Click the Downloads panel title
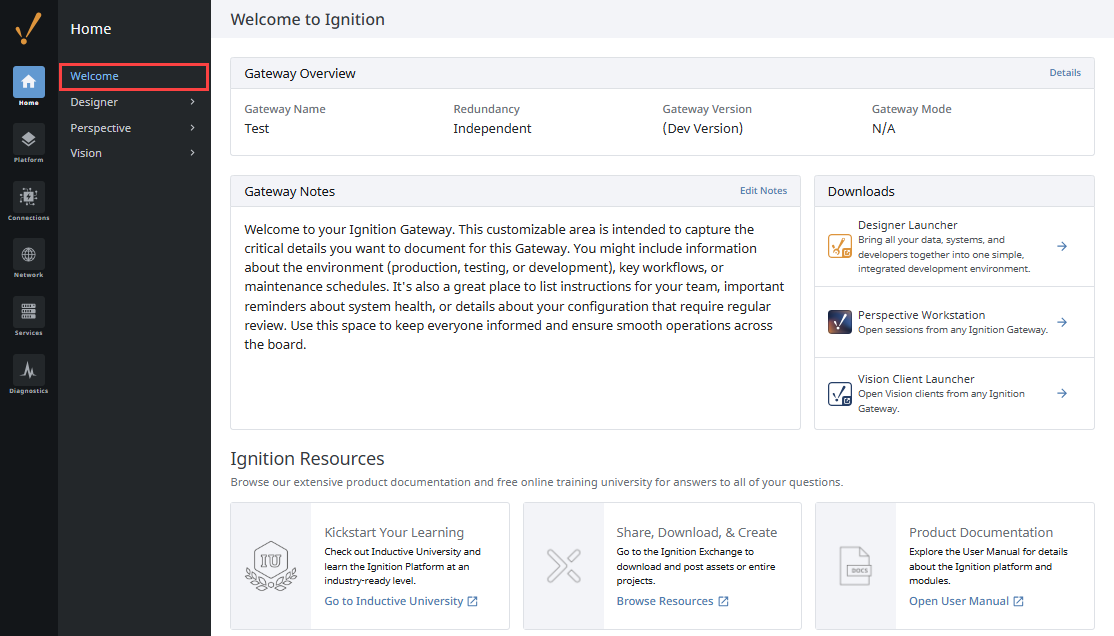The image size is (1114, 636). point(861,191)
